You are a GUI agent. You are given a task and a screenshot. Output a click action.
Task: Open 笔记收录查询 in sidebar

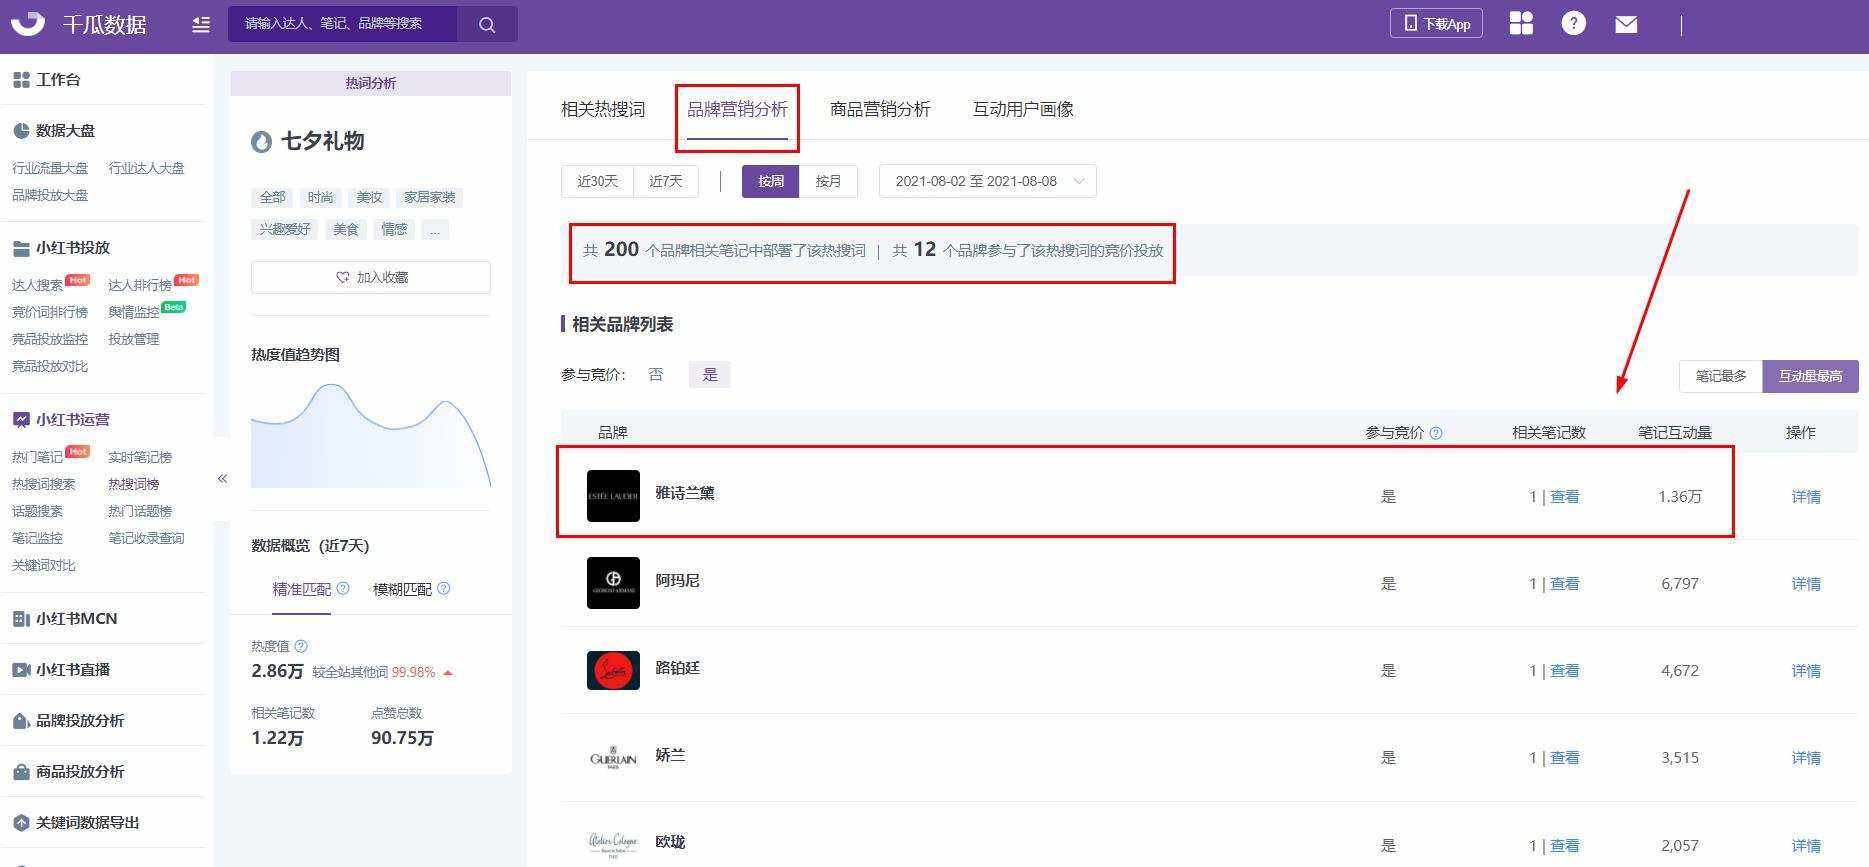pos(146,538)
